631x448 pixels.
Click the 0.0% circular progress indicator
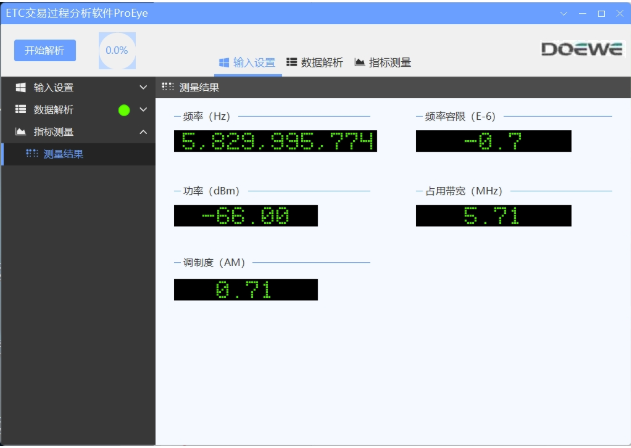pos(117,50)
